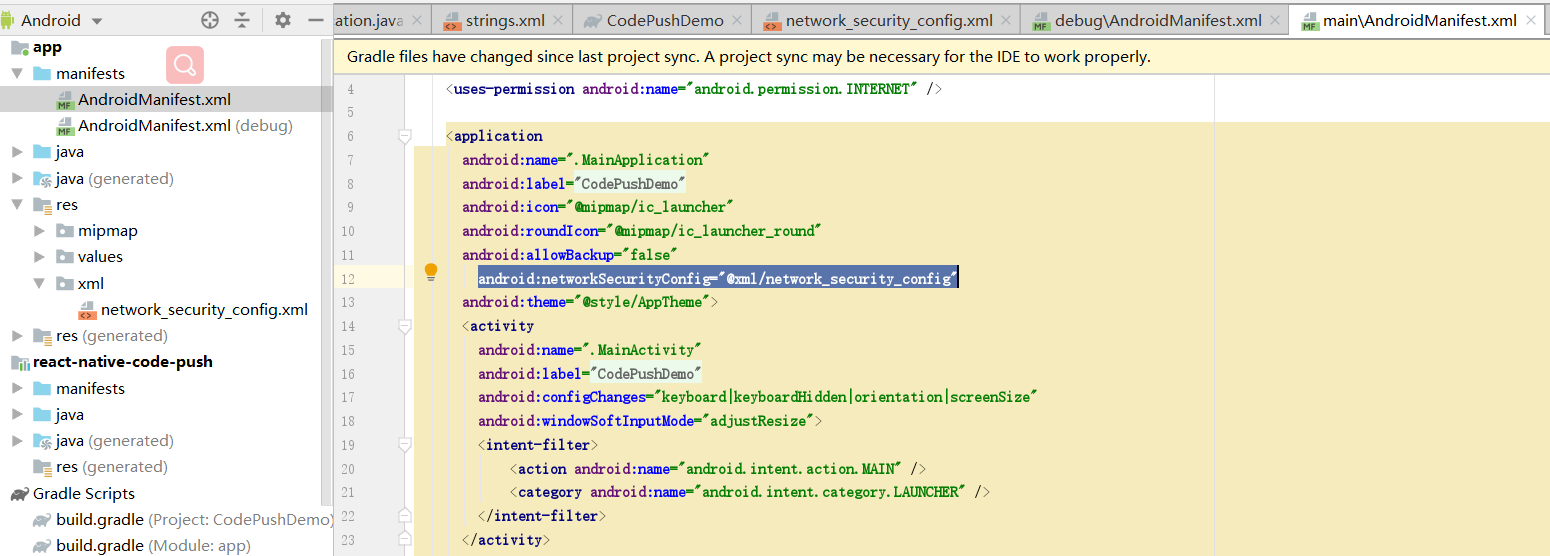The width and height of the screenshot is (1550, 556).
Task: Click the highlighted networkSecurityConfig attribute line
Action: click(x=718, y=279)
